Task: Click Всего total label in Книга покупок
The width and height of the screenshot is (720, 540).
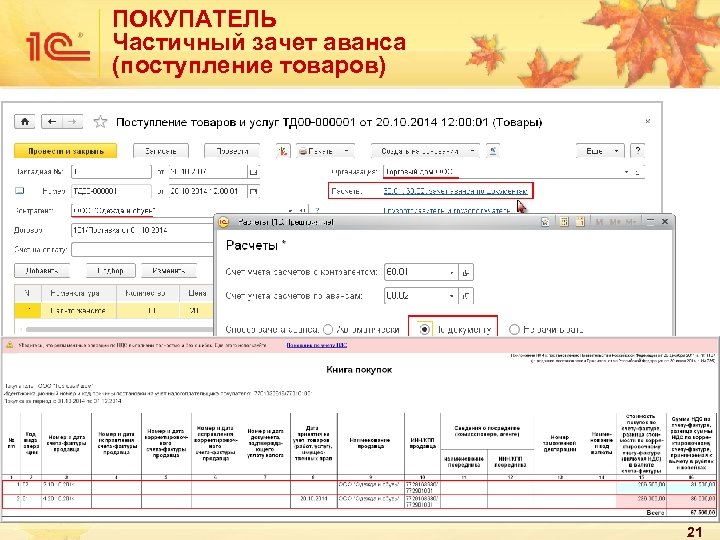Action: click(x=655, y=512)
